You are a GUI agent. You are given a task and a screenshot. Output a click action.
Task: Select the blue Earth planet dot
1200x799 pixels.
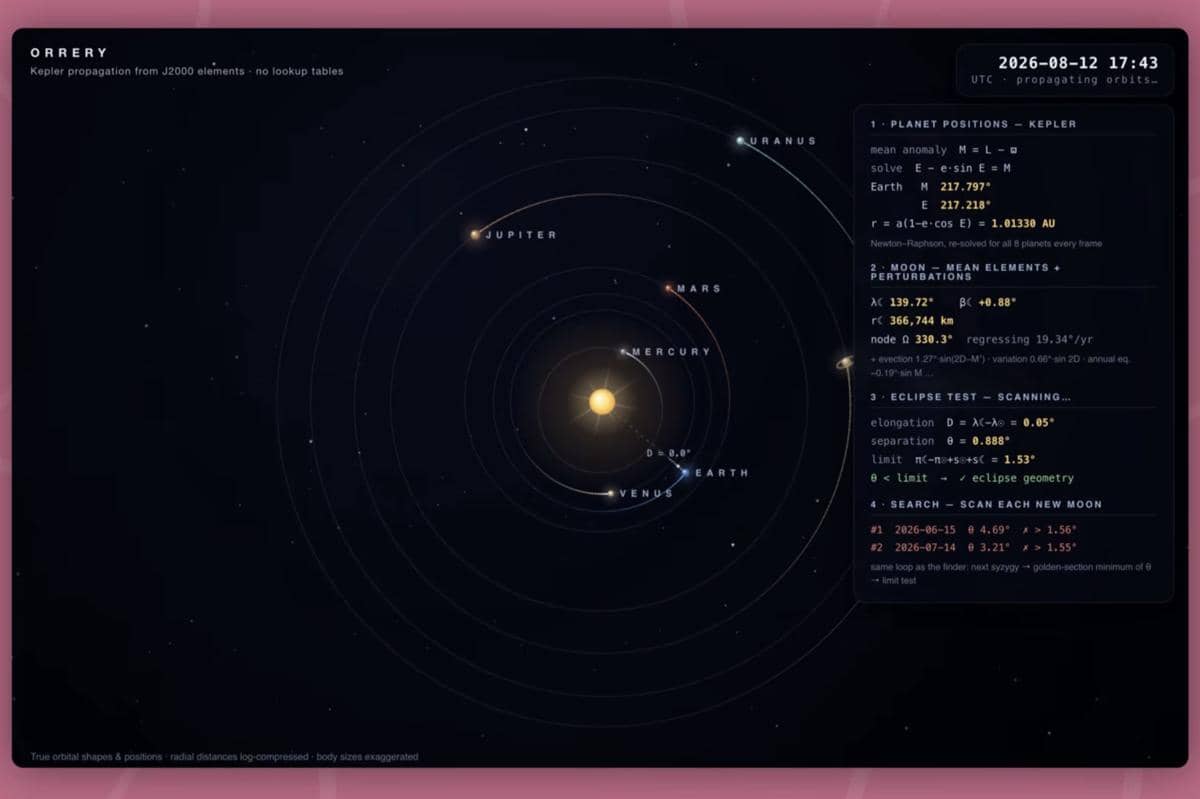tap(685, 472)
